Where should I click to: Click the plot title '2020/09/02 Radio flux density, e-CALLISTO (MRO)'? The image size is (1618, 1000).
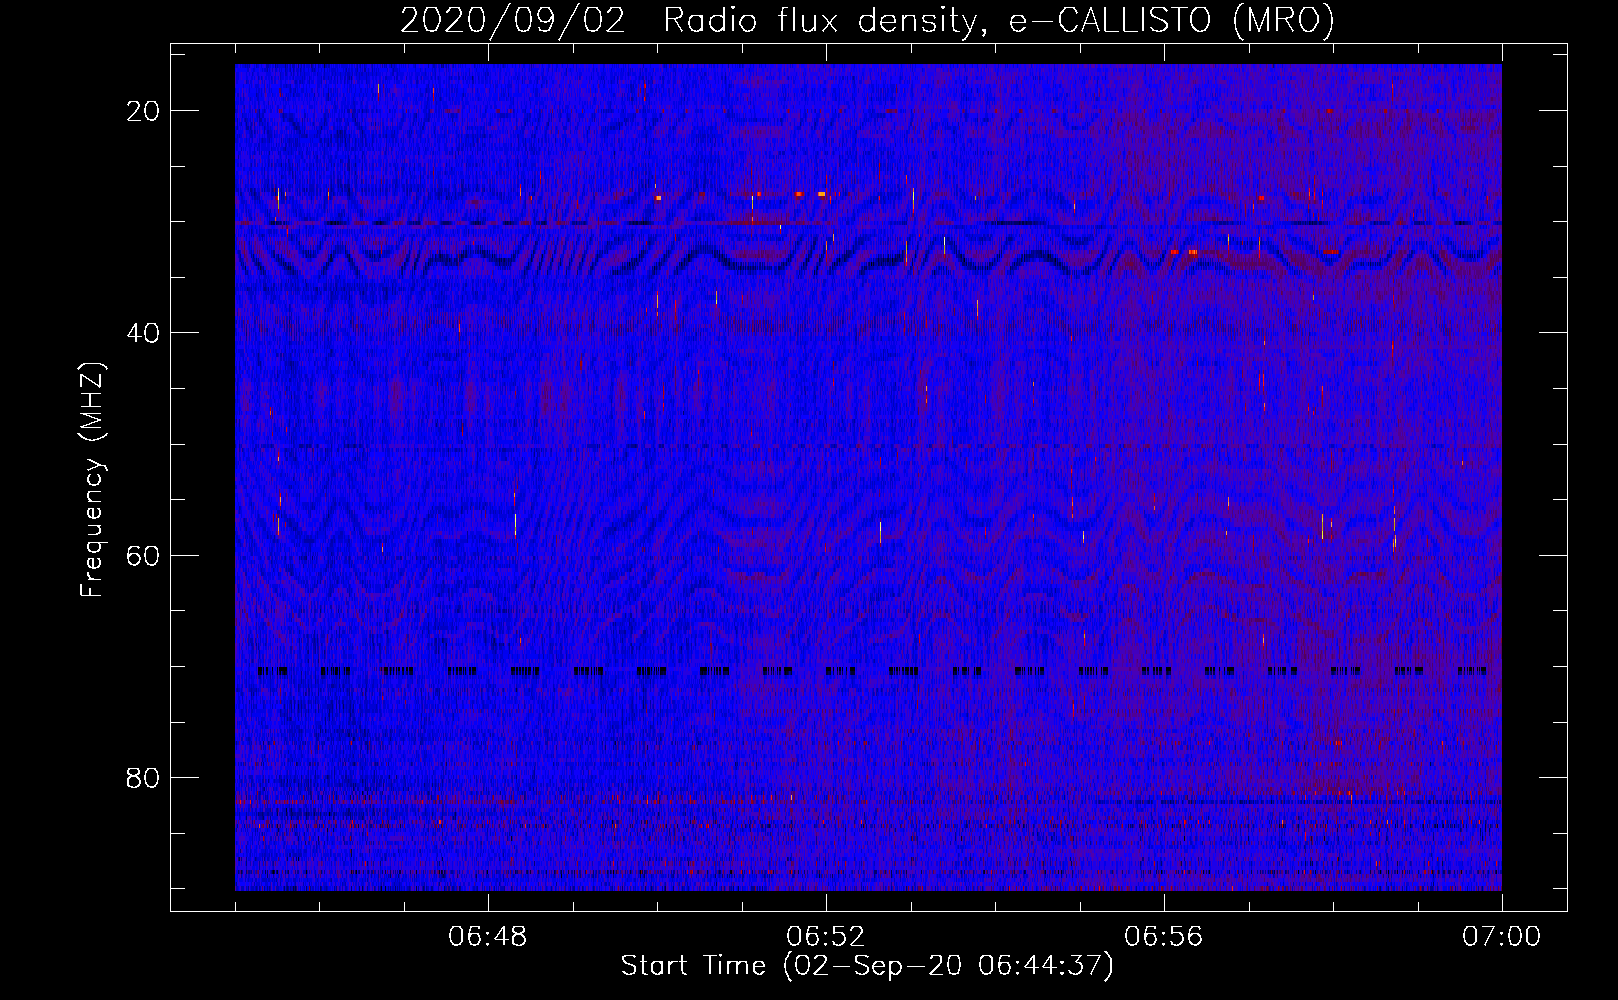tap(867, 21)
